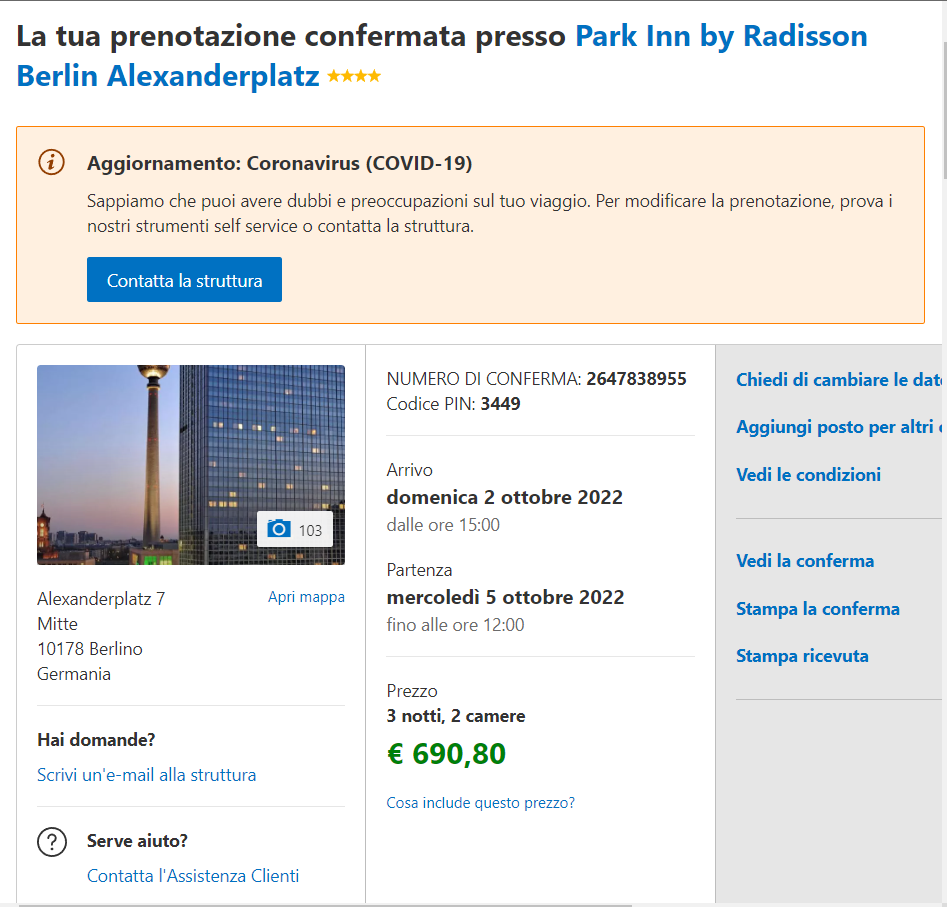Select Aggiungi posto per altri option

(839, 427)
